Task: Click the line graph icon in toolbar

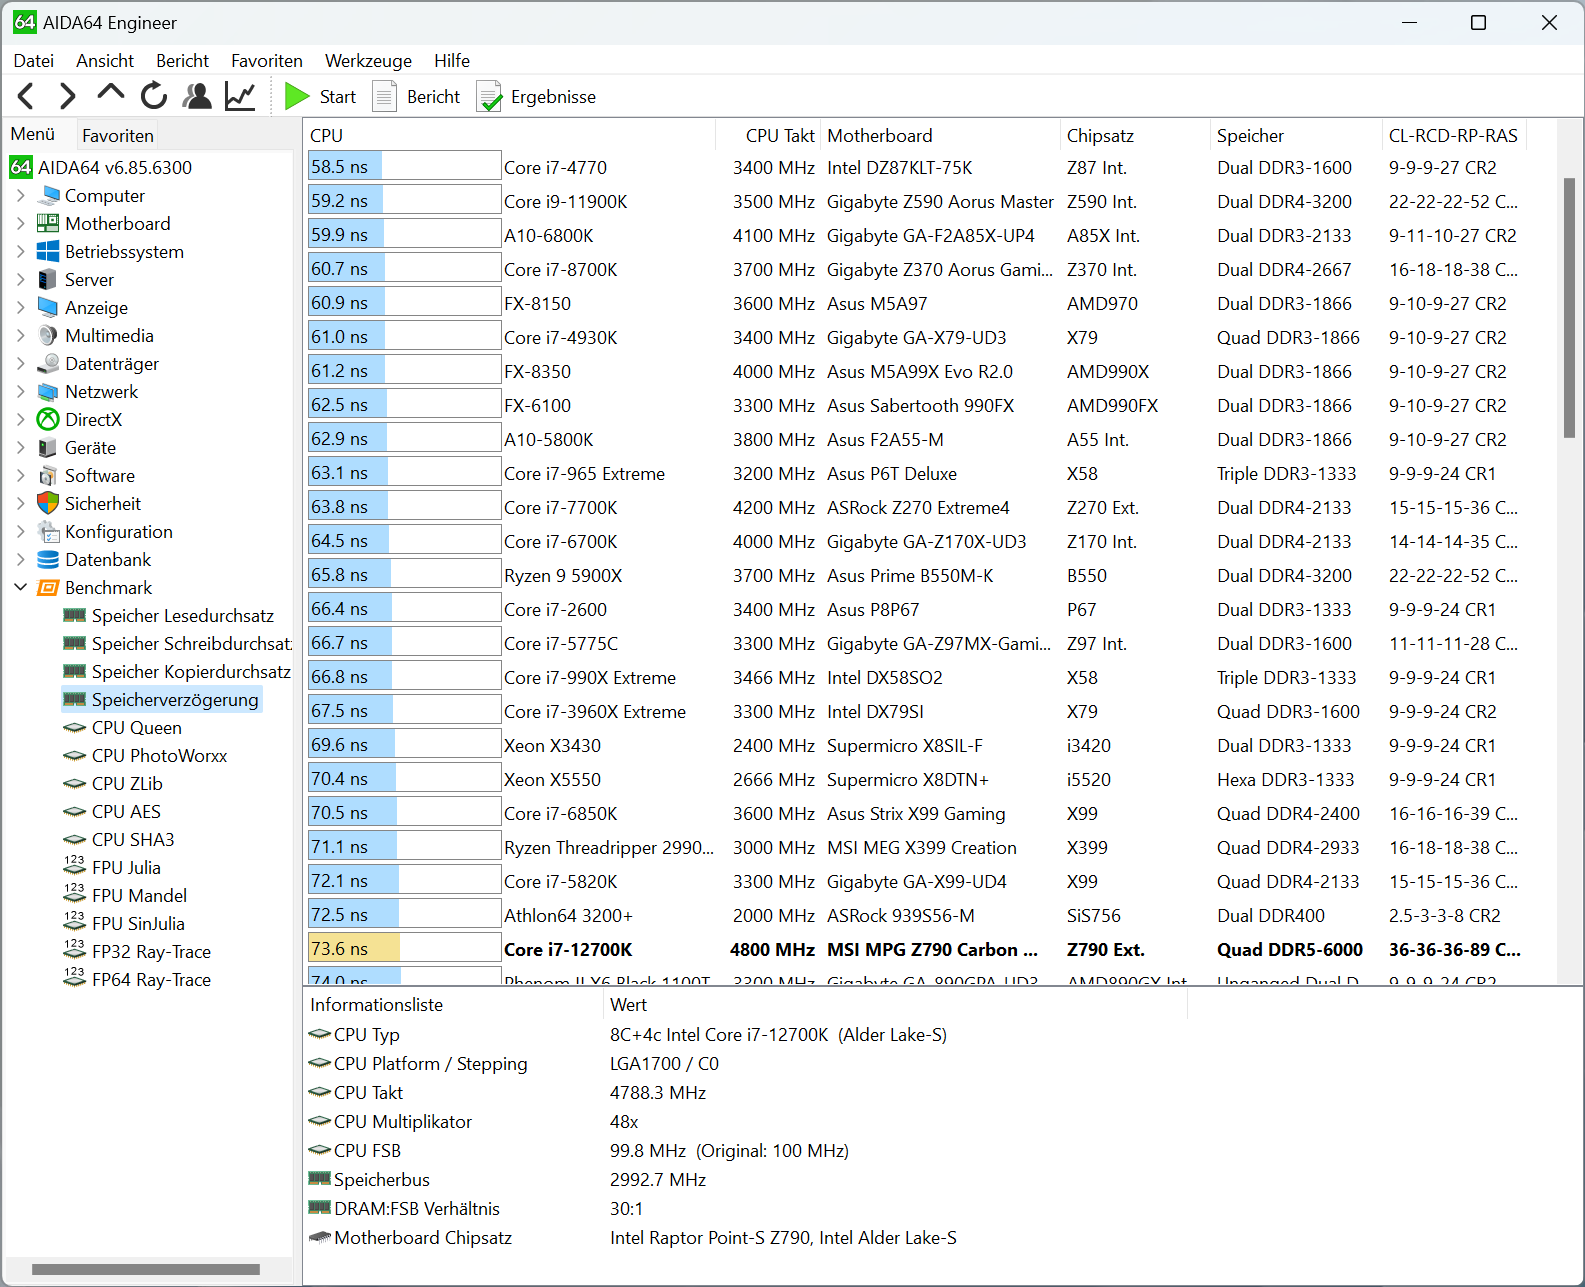Action: point(240,97)
